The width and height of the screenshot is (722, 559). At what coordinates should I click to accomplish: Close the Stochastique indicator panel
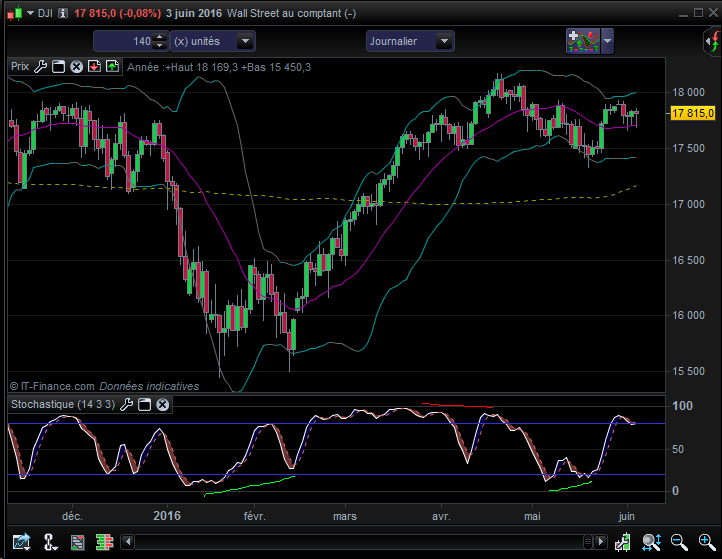[163, 405]
